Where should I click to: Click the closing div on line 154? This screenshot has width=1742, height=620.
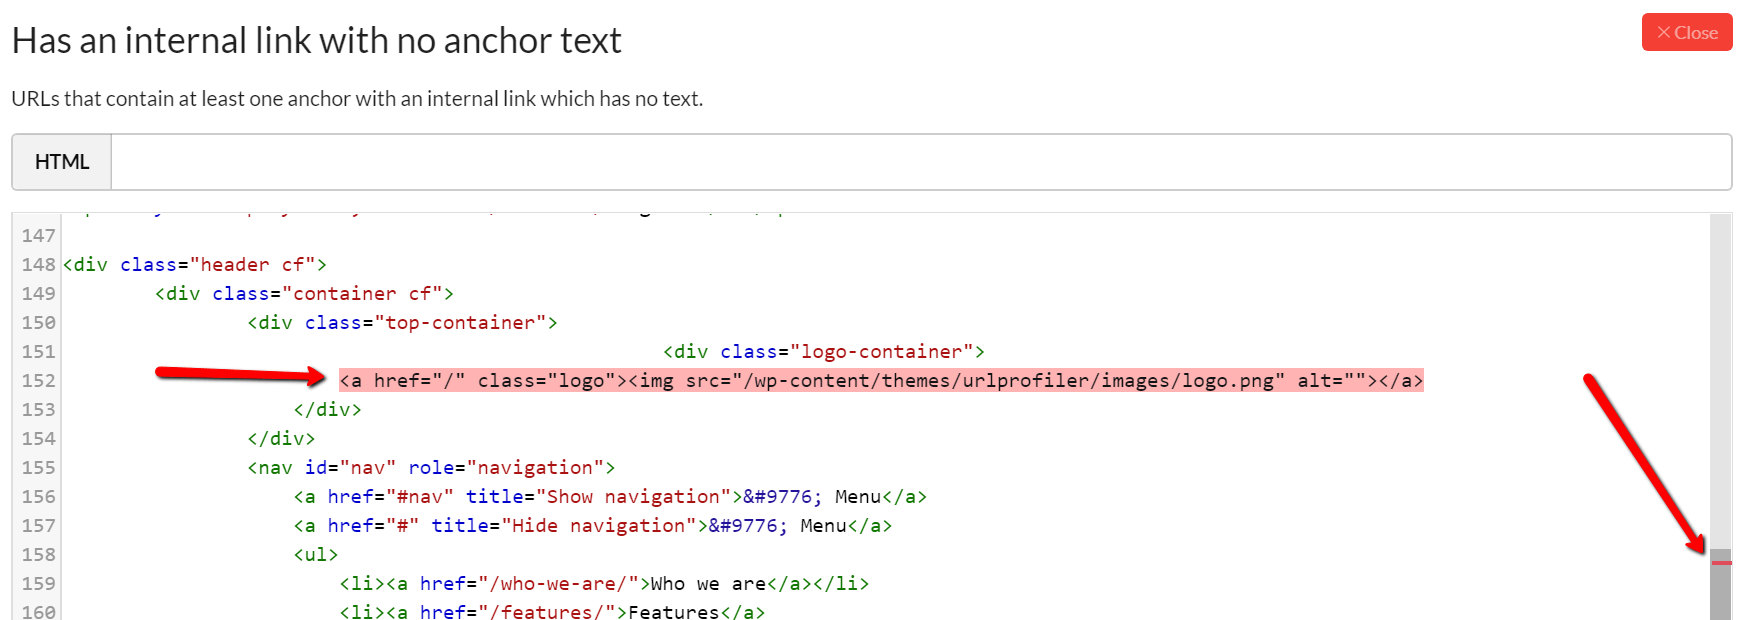pyautogui.click(x=281, y=439)
